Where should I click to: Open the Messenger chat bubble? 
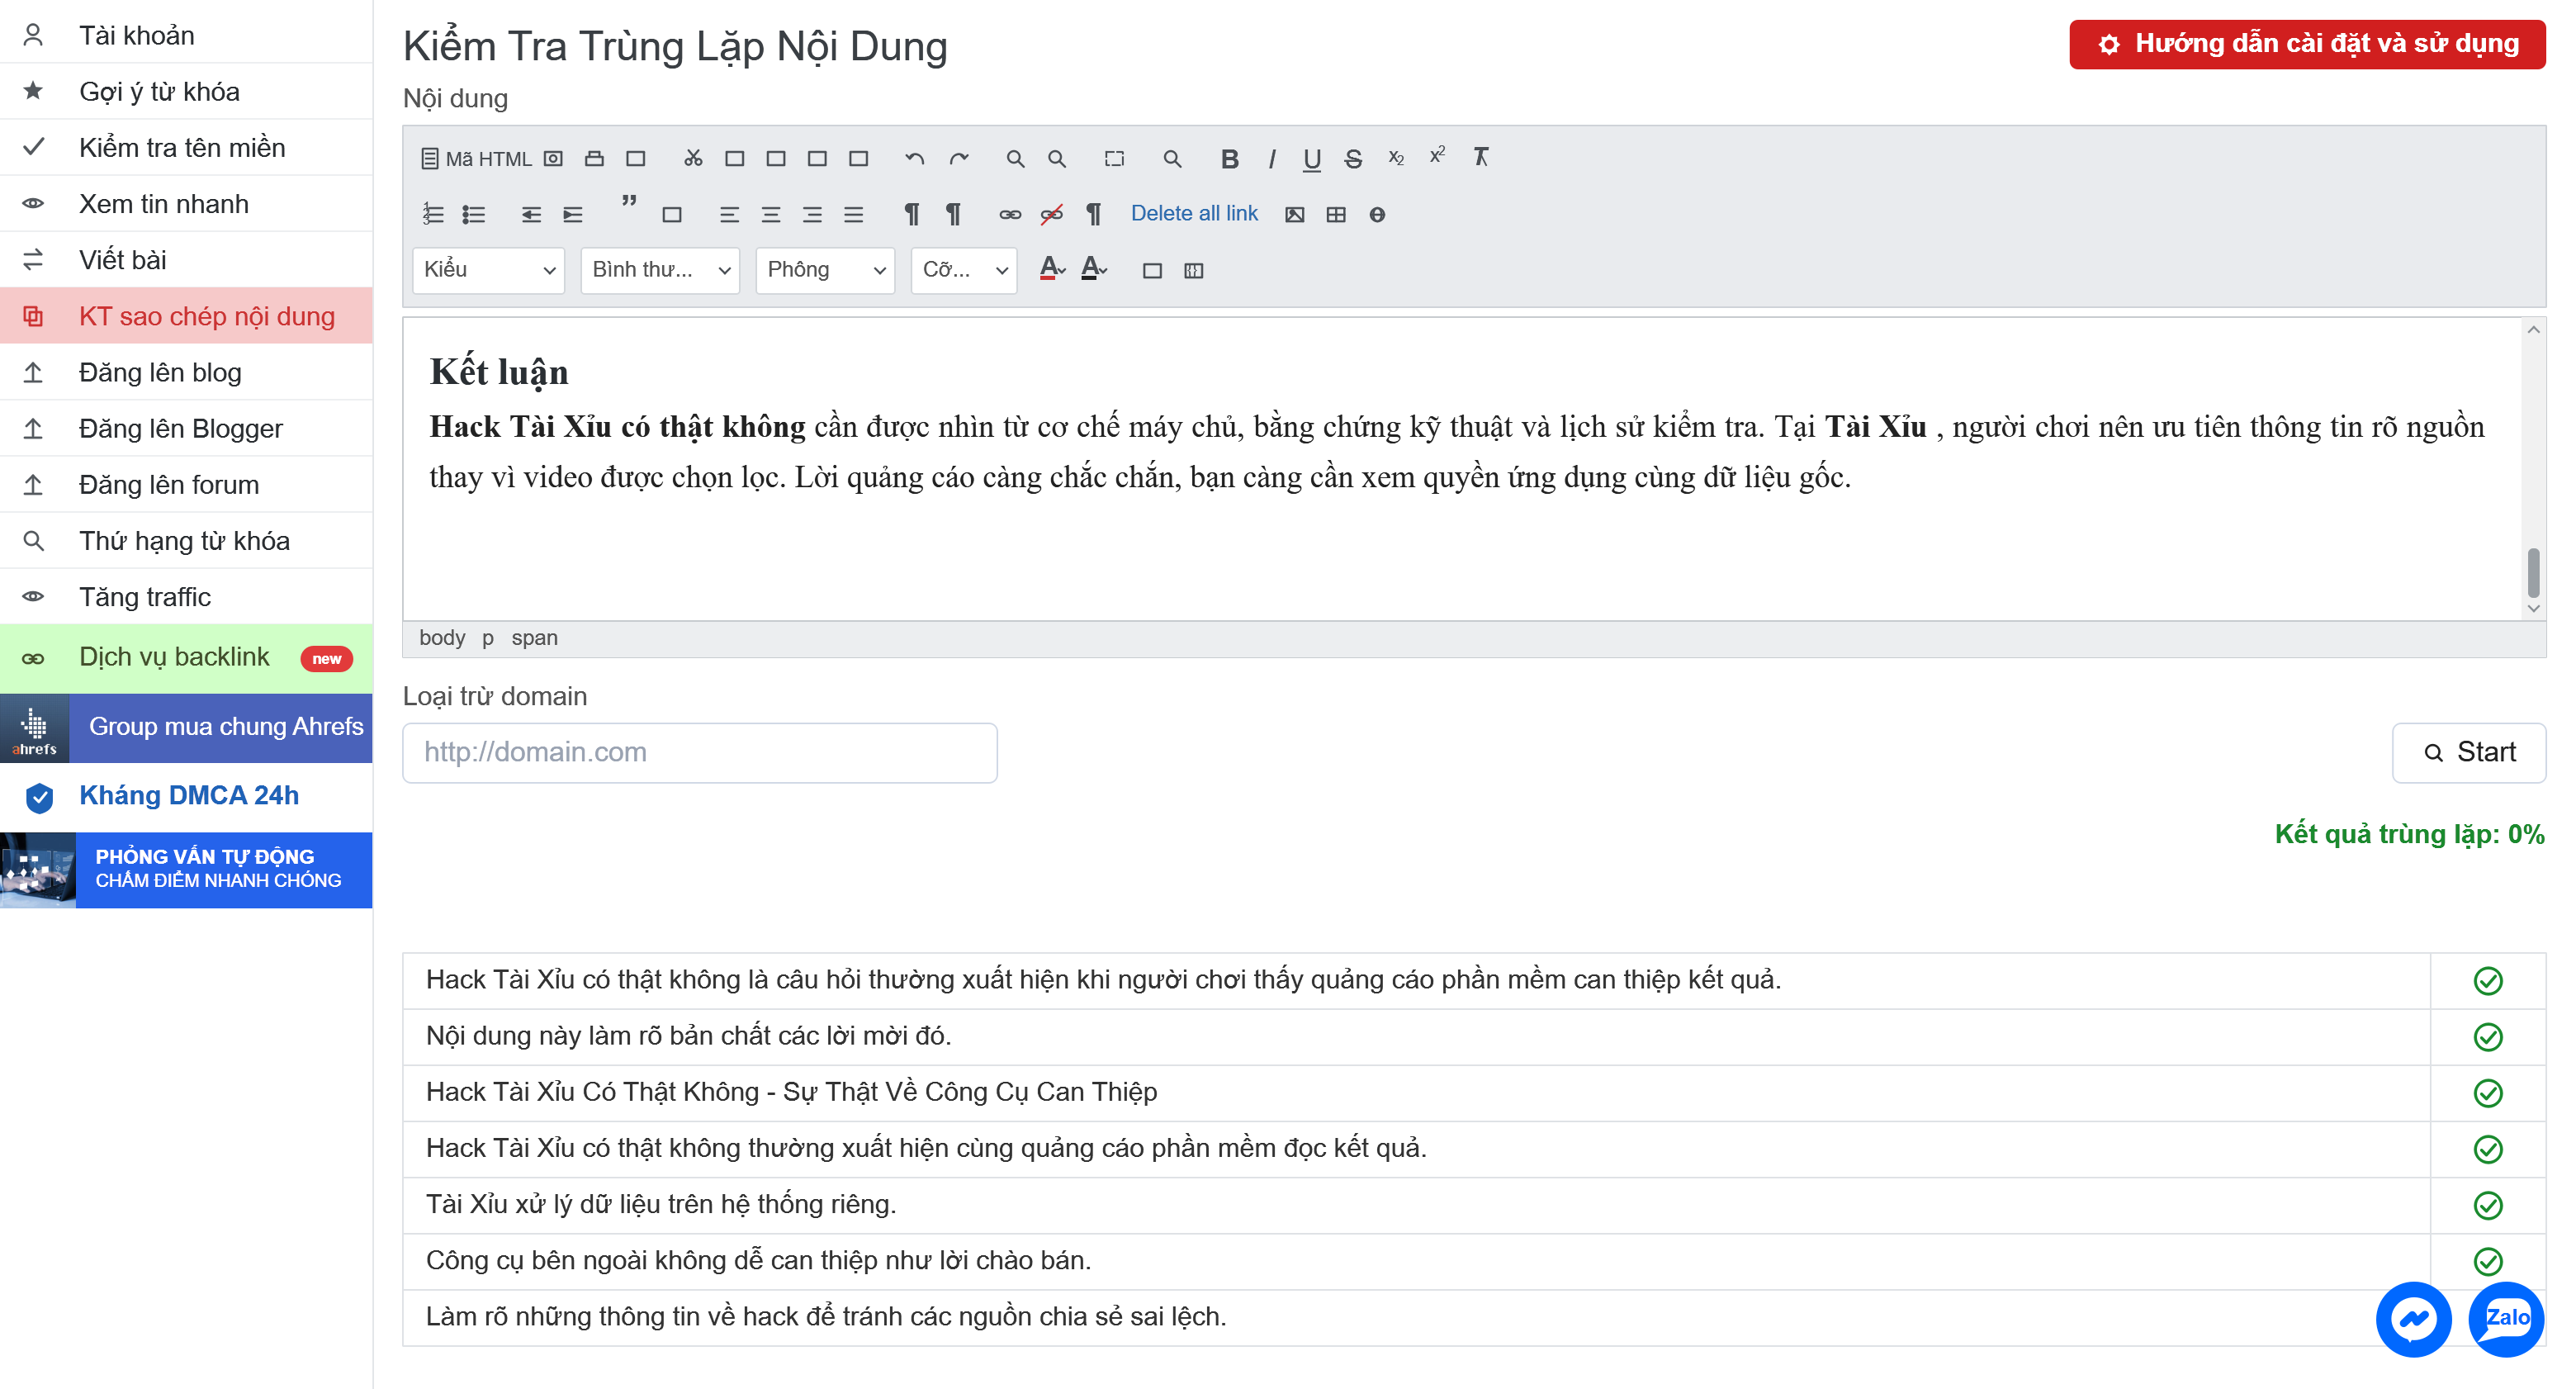pyautogui.click(x=2413, y=1318)
